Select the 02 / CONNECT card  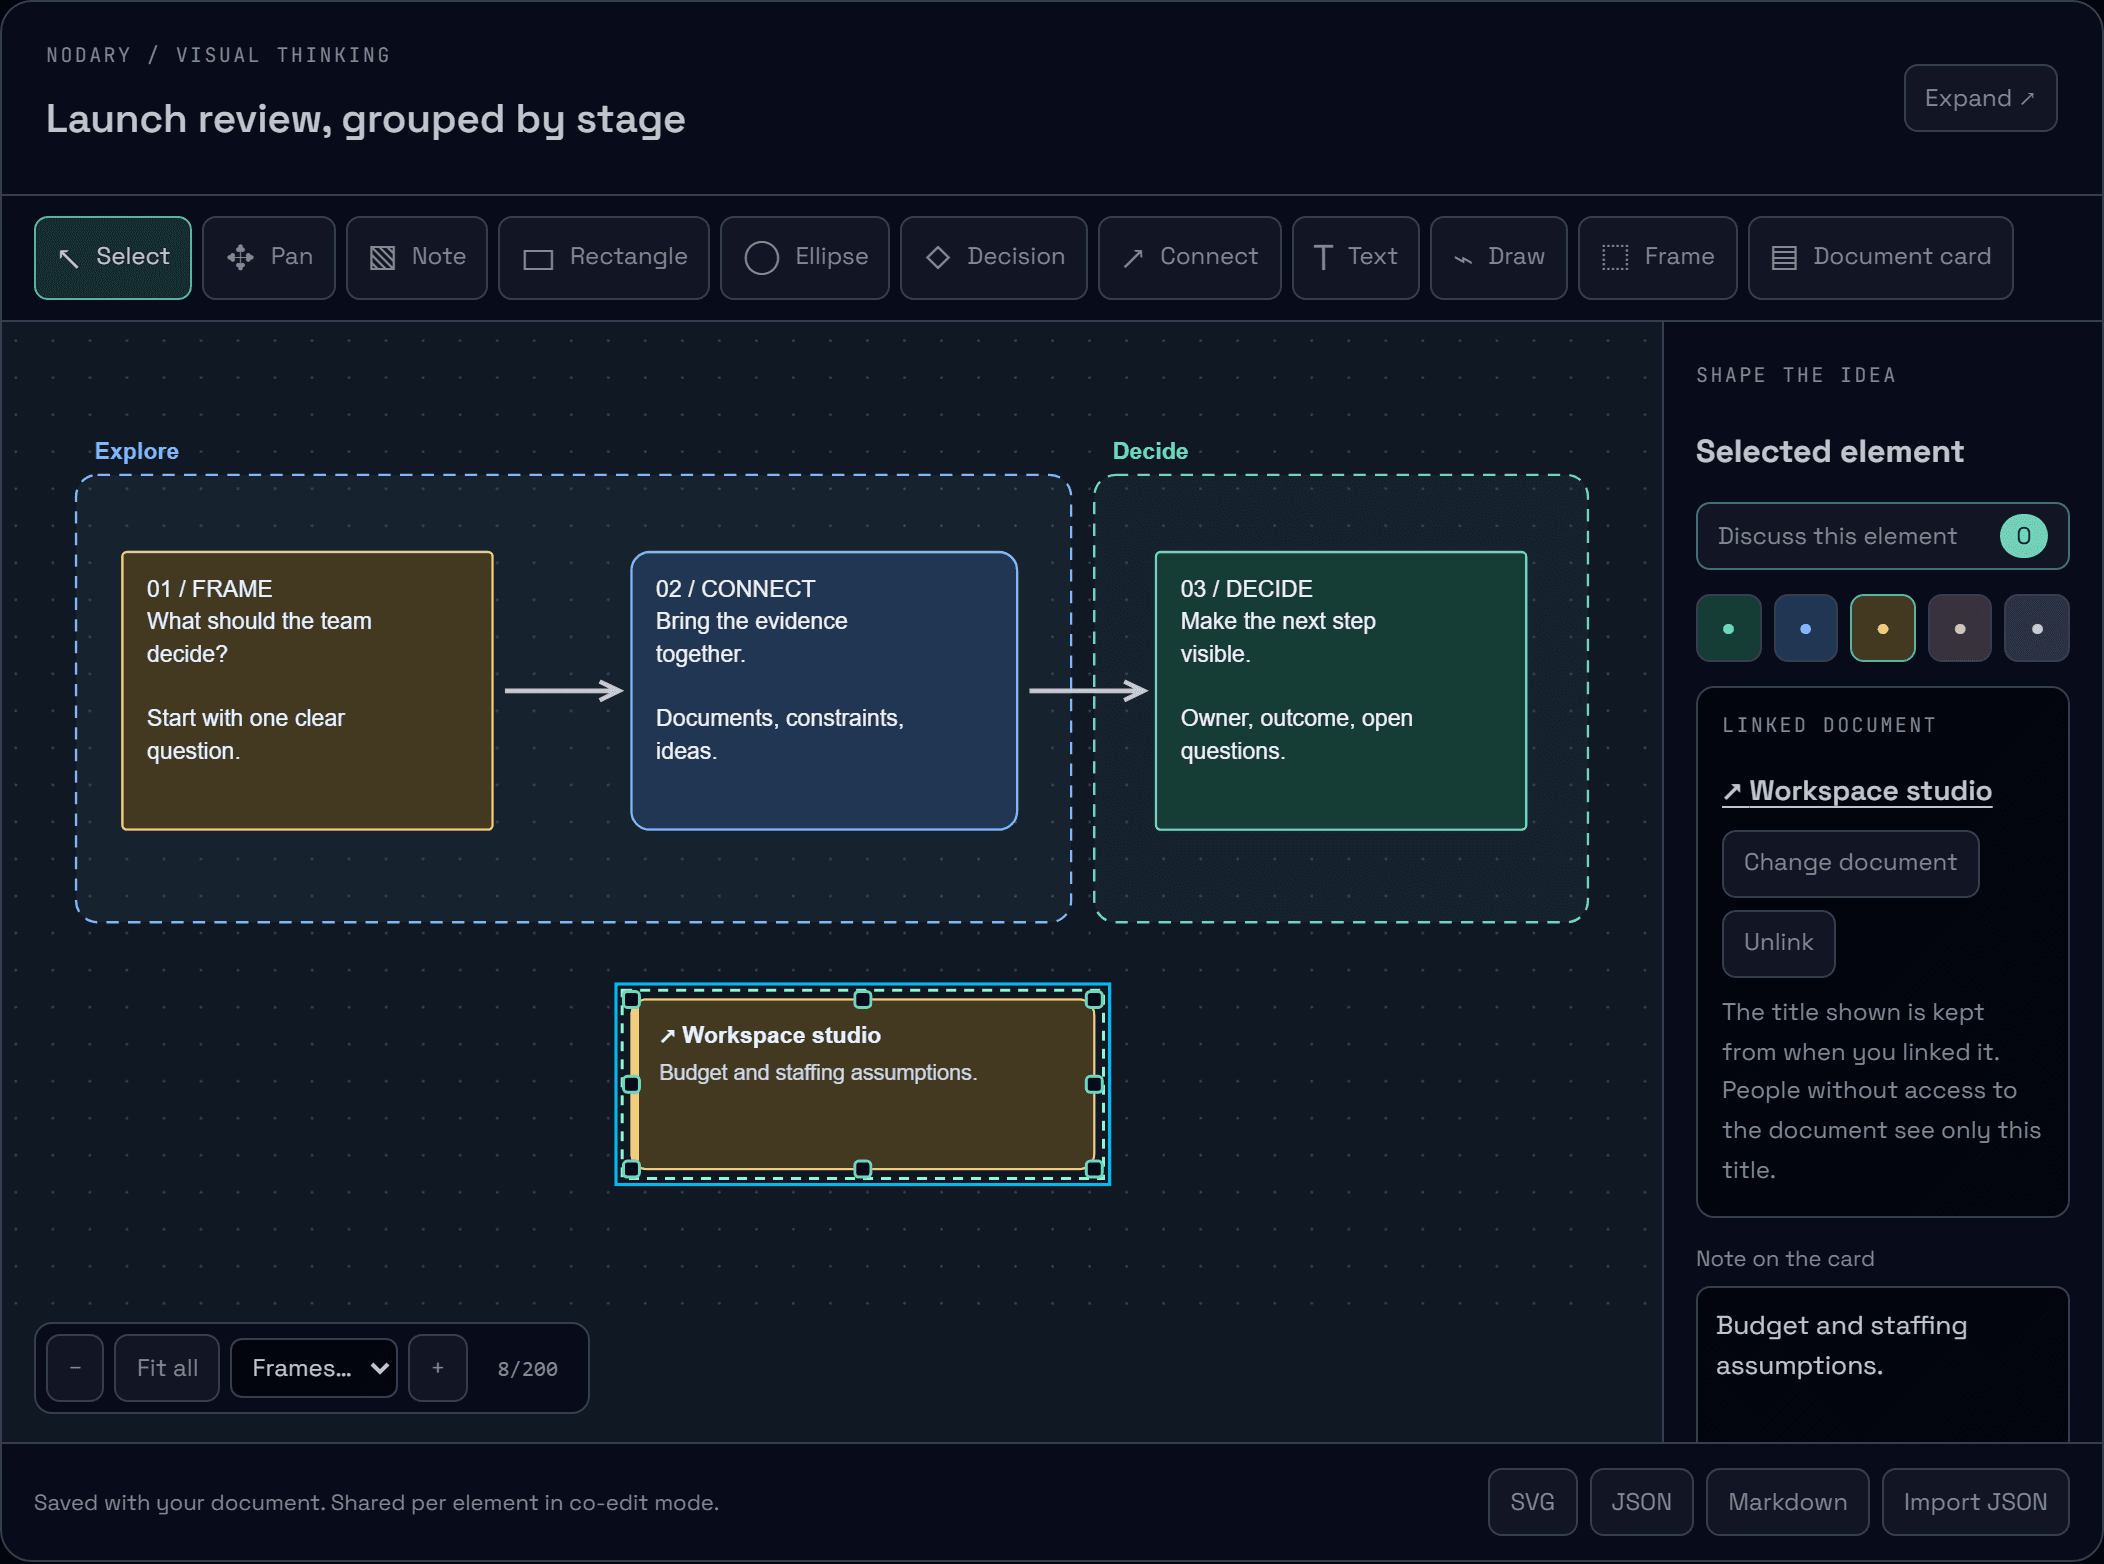(824, 690)
